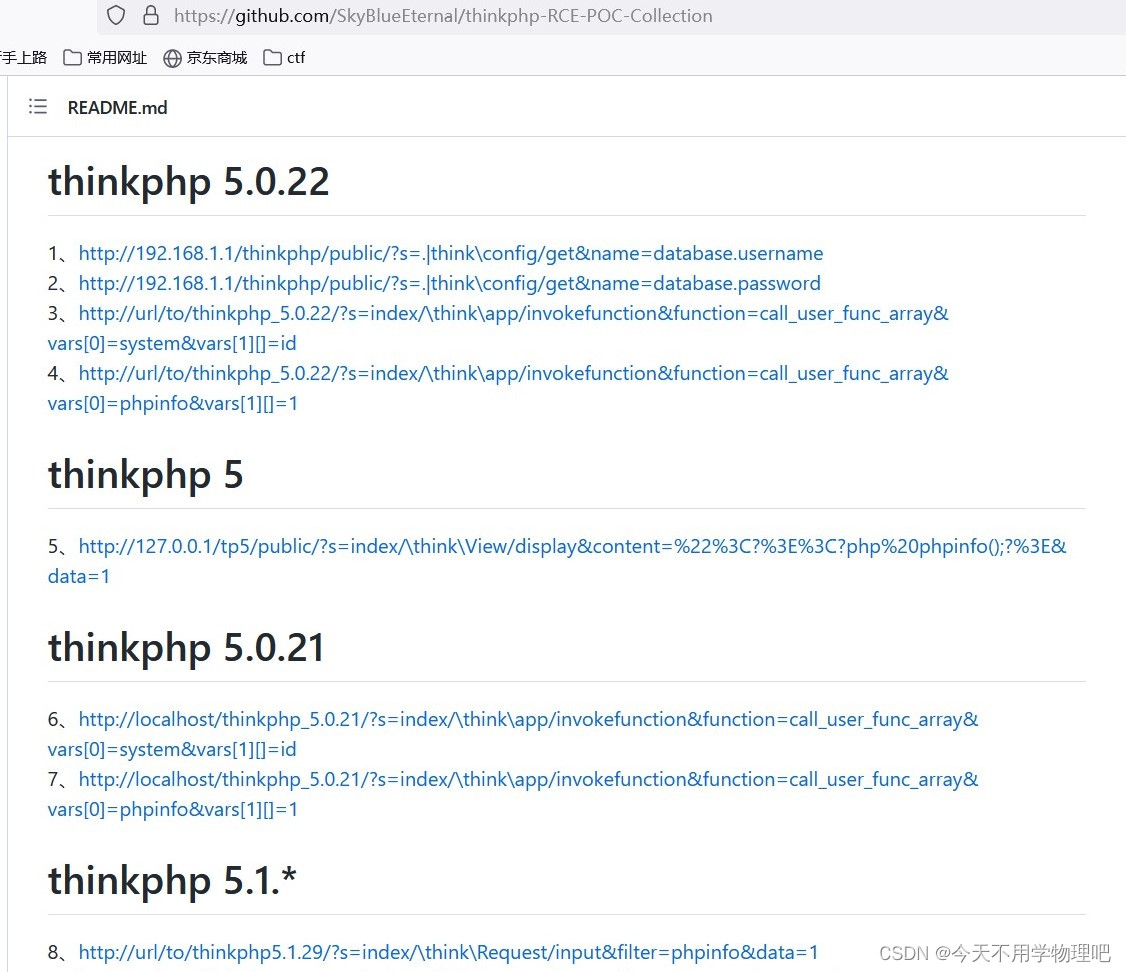The width and height of the screenshot is (1126, 972).
Task: Open link 7 thinkphp_5.0.21 phpinfo POC
Action: tap(529, 780)
